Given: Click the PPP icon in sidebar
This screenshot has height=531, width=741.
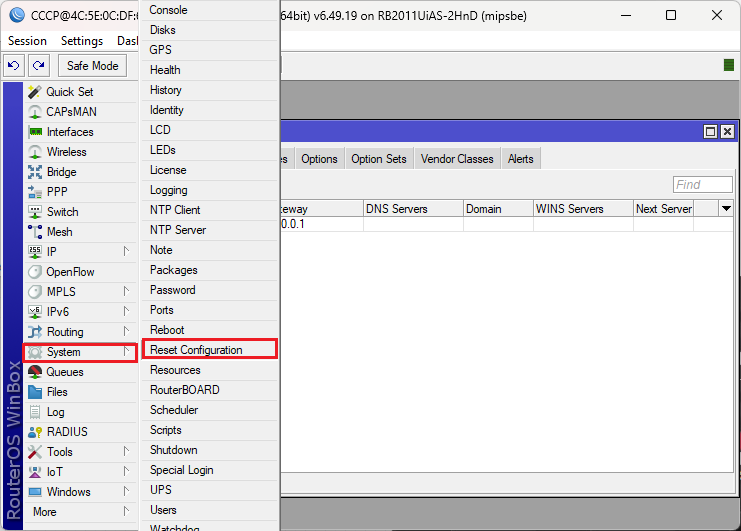Looking at the screenshot, I should point(34,192).
